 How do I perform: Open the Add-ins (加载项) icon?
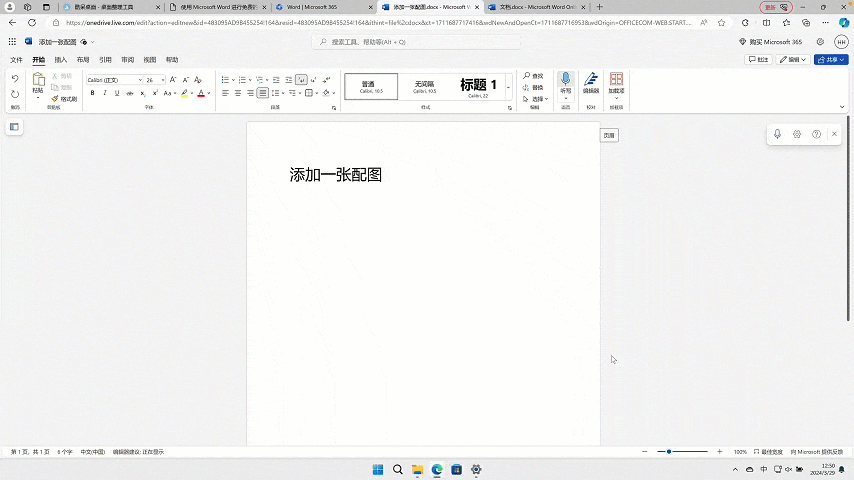tap(616, 80)
